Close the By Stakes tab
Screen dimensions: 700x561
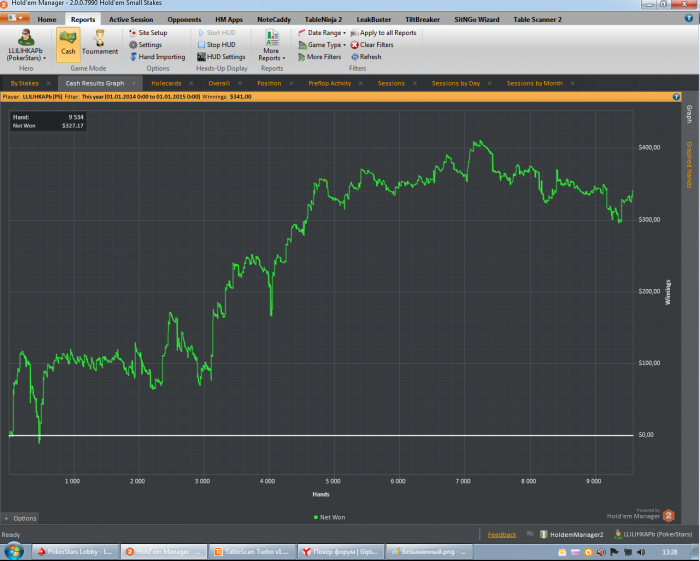point(49,83)
